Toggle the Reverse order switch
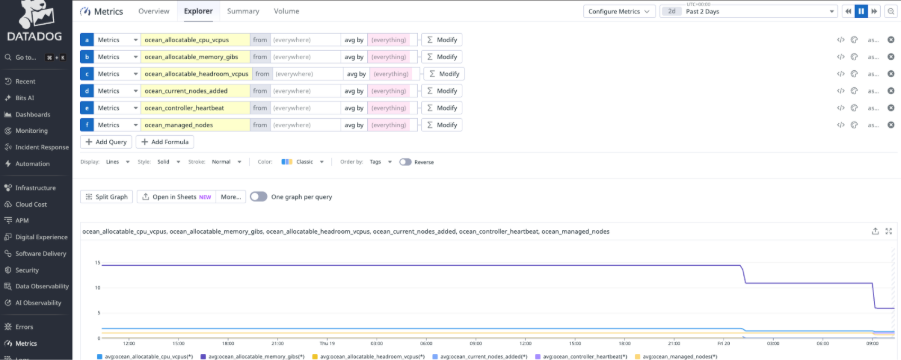 pyautogui.click(x=405, y=162)
